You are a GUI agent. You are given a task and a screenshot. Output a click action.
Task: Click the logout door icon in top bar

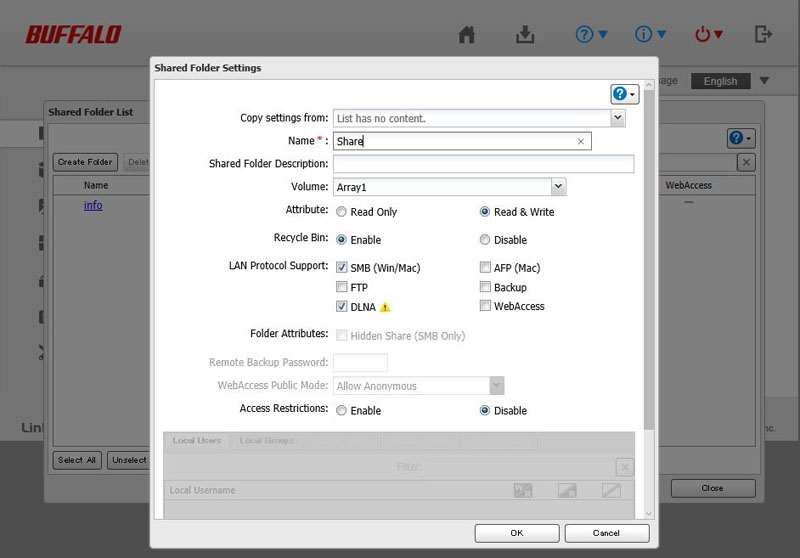point(763,34)
